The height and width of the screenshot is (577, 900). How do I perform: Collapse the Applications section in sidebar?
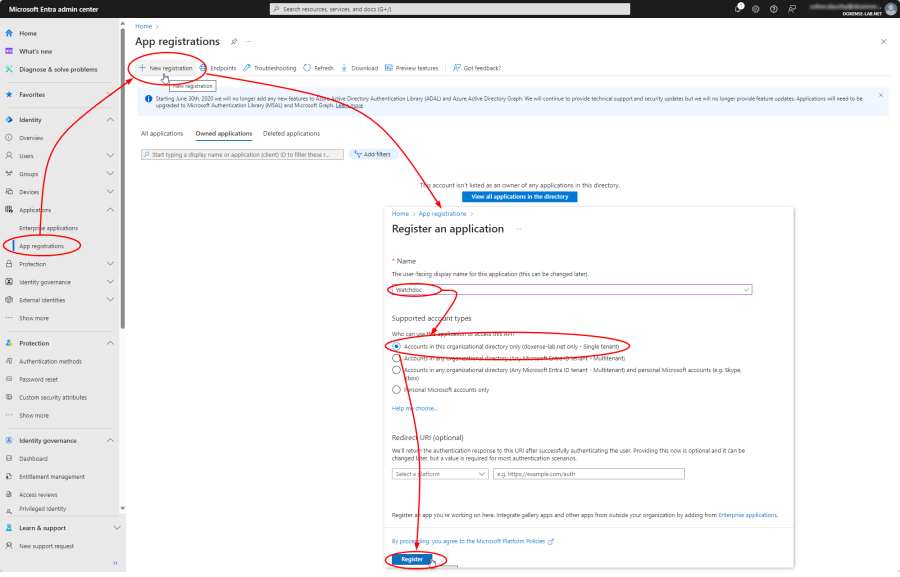110,210
